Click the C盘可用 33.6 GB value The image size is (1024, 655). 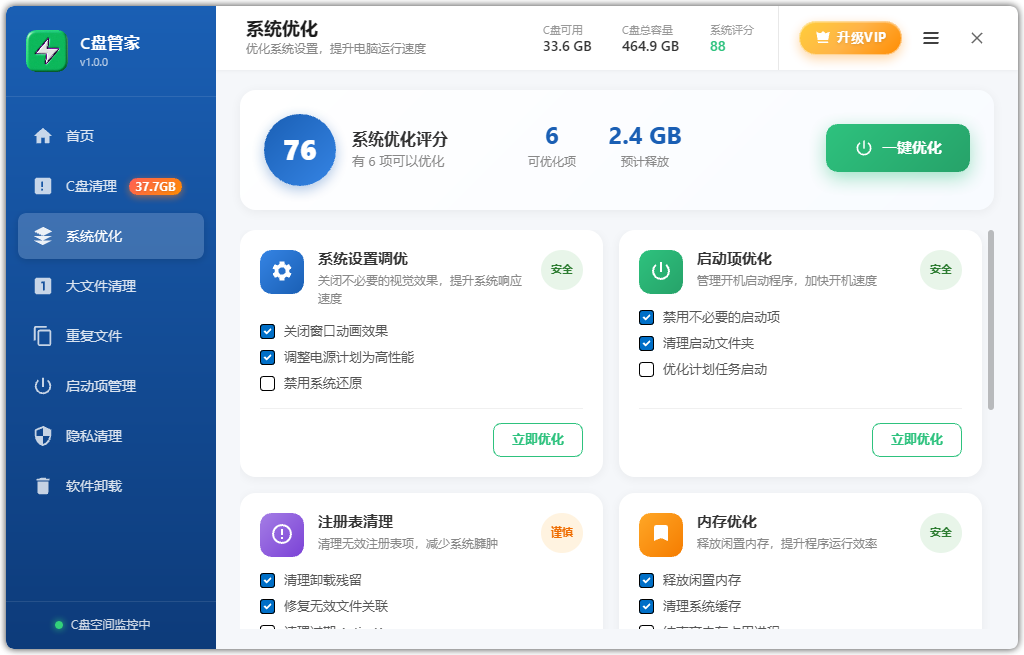(x=567, y=46)
